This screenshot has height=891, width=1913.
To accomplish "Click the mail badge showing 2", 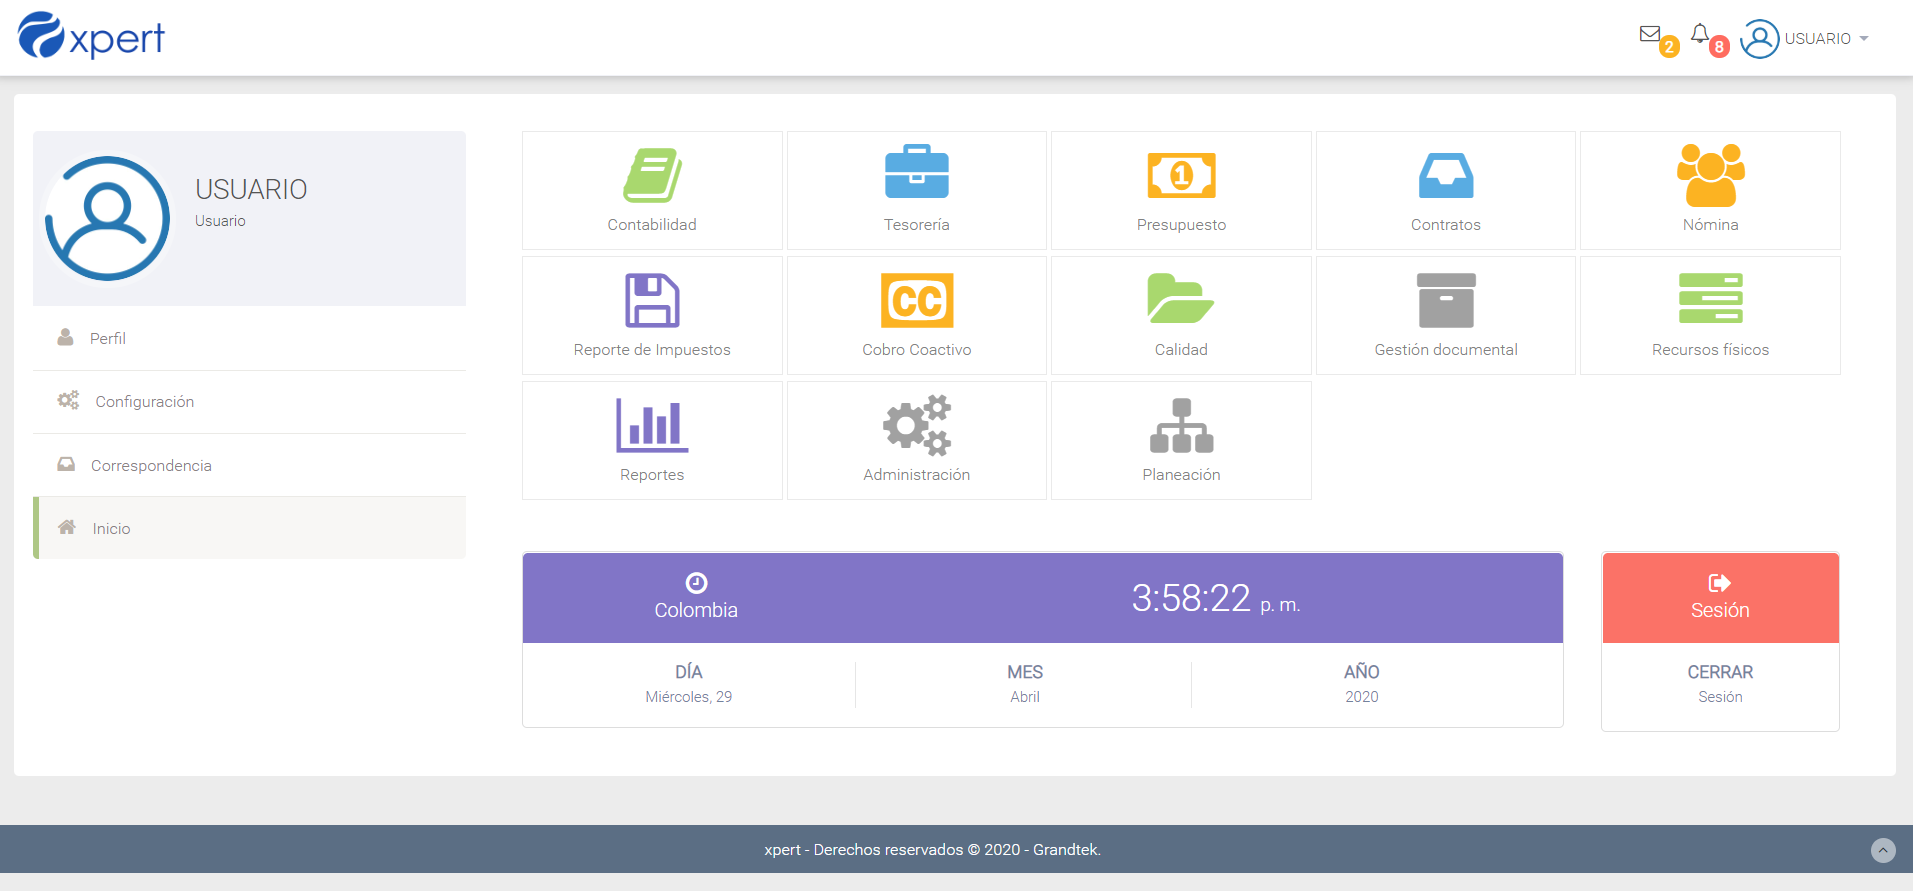I will (x=1669, y=47).
